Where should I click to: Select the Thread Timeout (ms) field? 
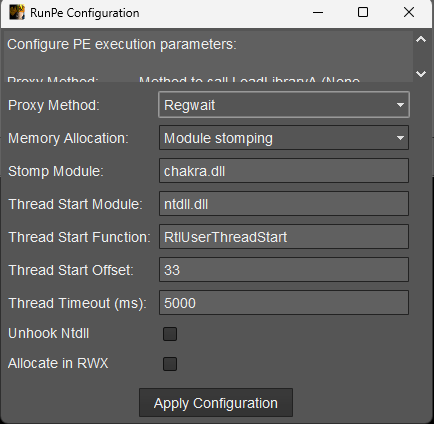(284, 303)
